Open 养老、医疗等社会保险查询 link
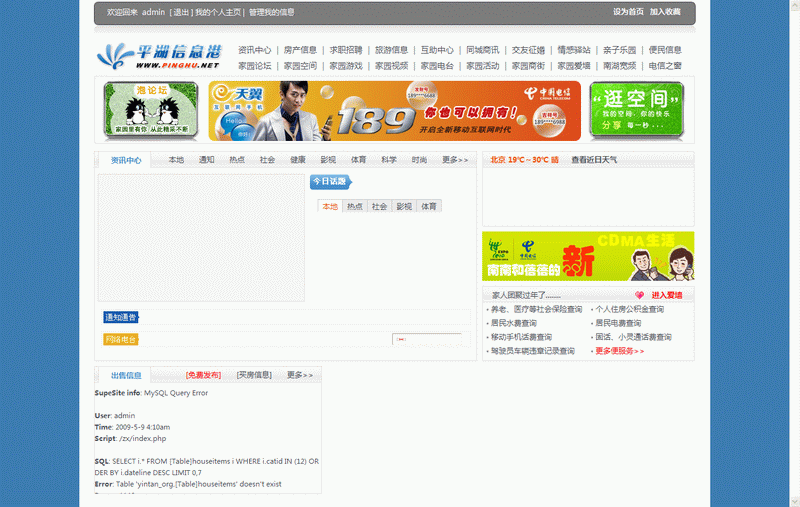This screenshot has height=507, width=800. coord(536,309)
